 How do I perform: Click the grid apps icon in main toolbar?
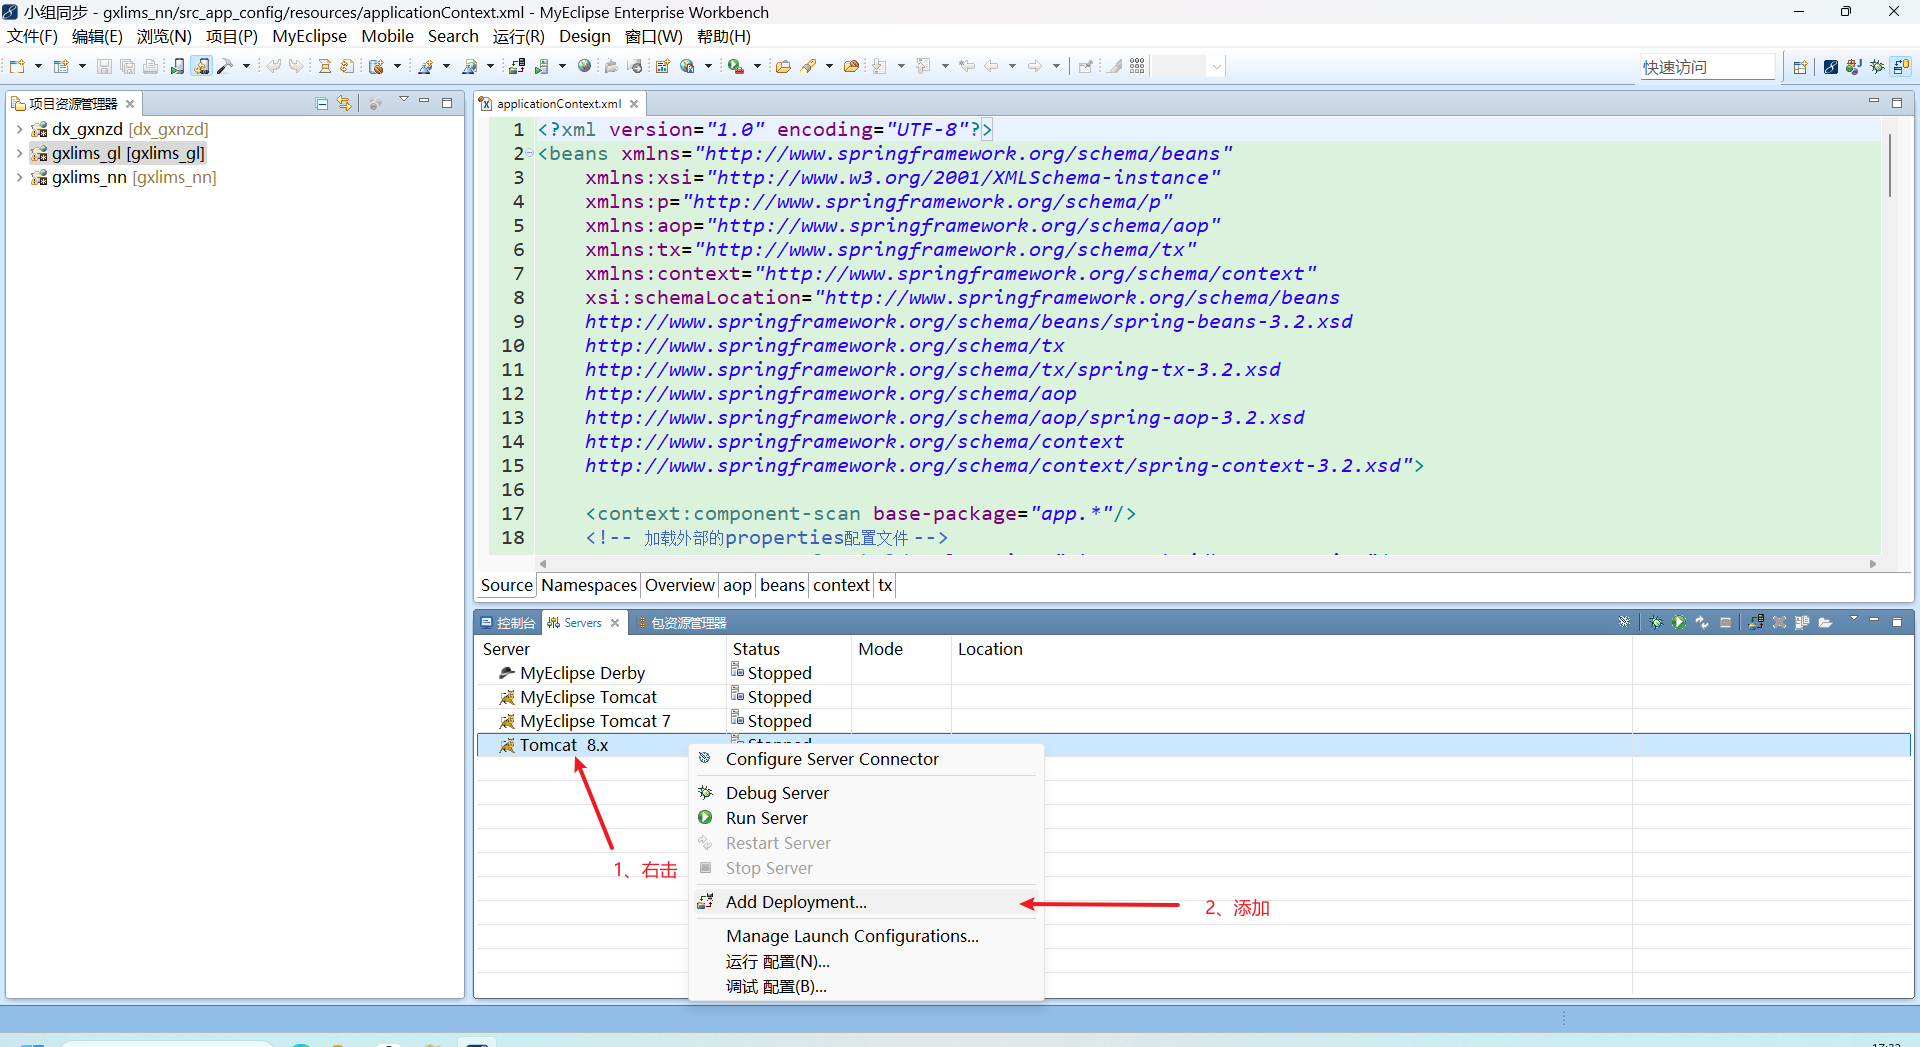pyautogui.click(x=1137, y=66)
